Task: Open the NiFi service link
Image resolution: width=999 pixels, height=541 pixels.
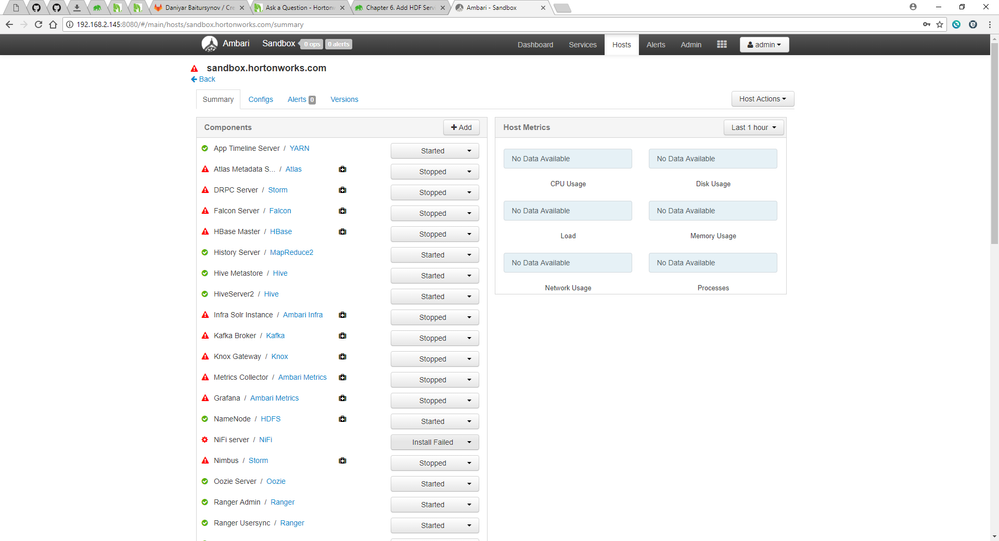Action: pos(266,440)
